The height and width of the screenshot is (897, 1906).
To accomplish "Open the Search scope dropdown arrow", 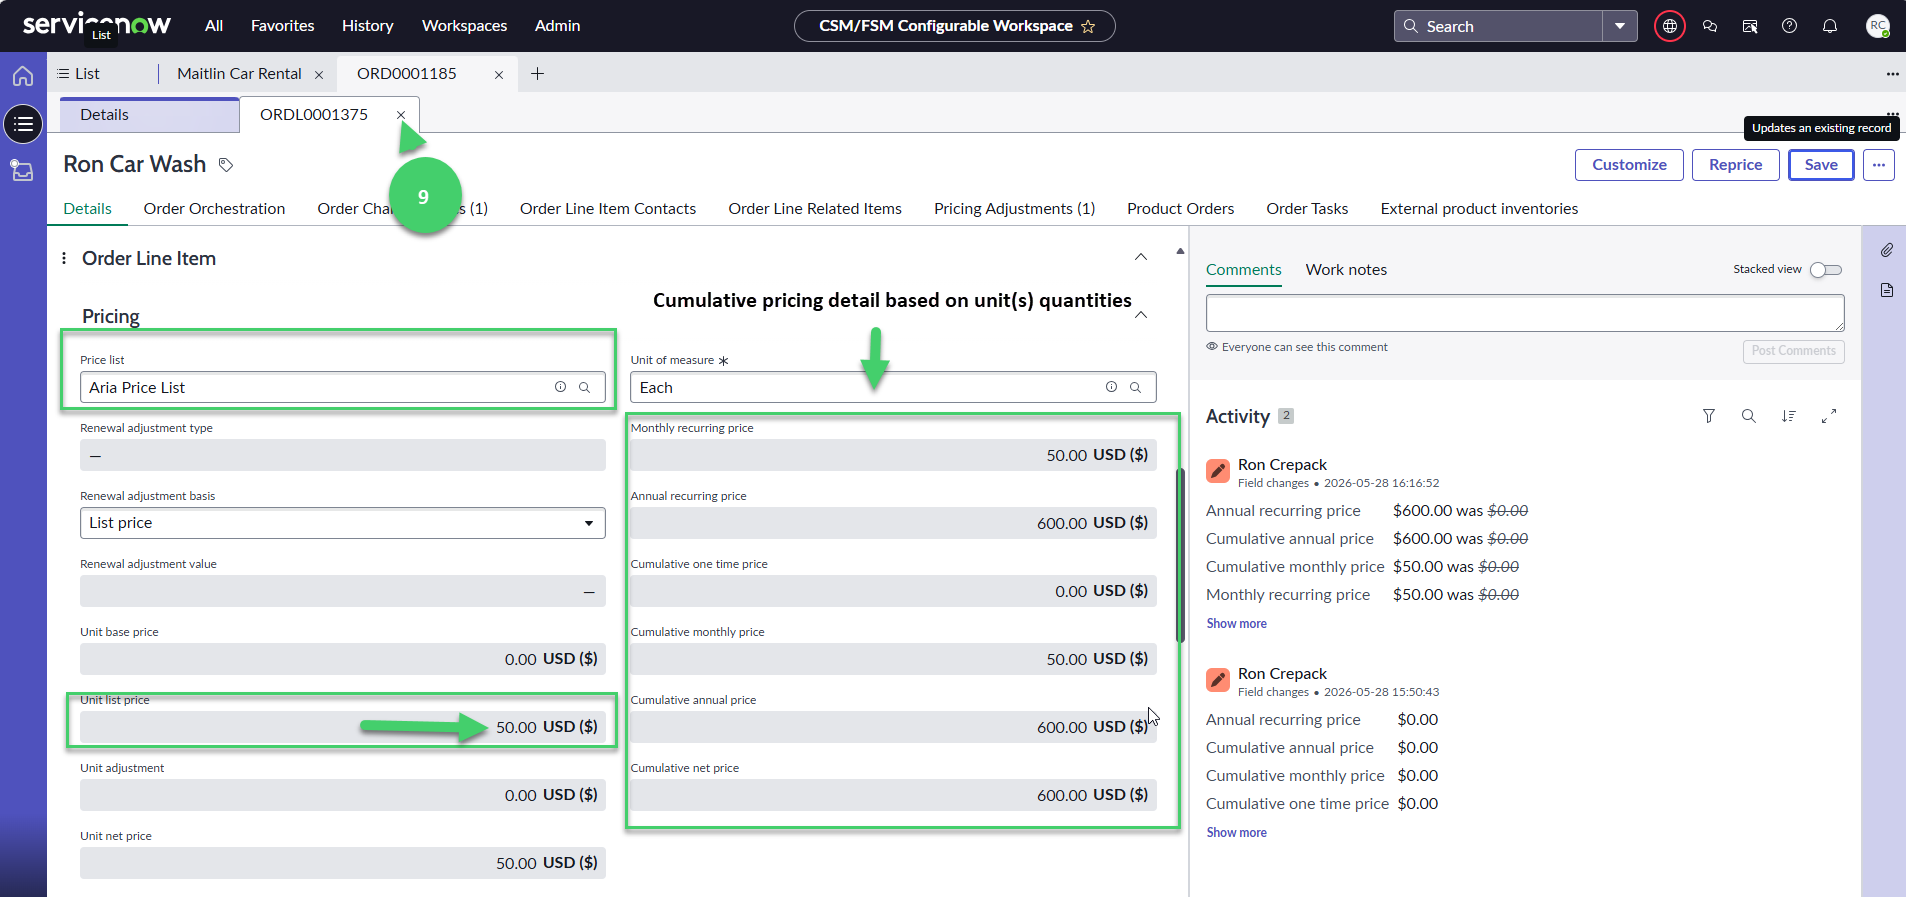I will (1619, 26).
